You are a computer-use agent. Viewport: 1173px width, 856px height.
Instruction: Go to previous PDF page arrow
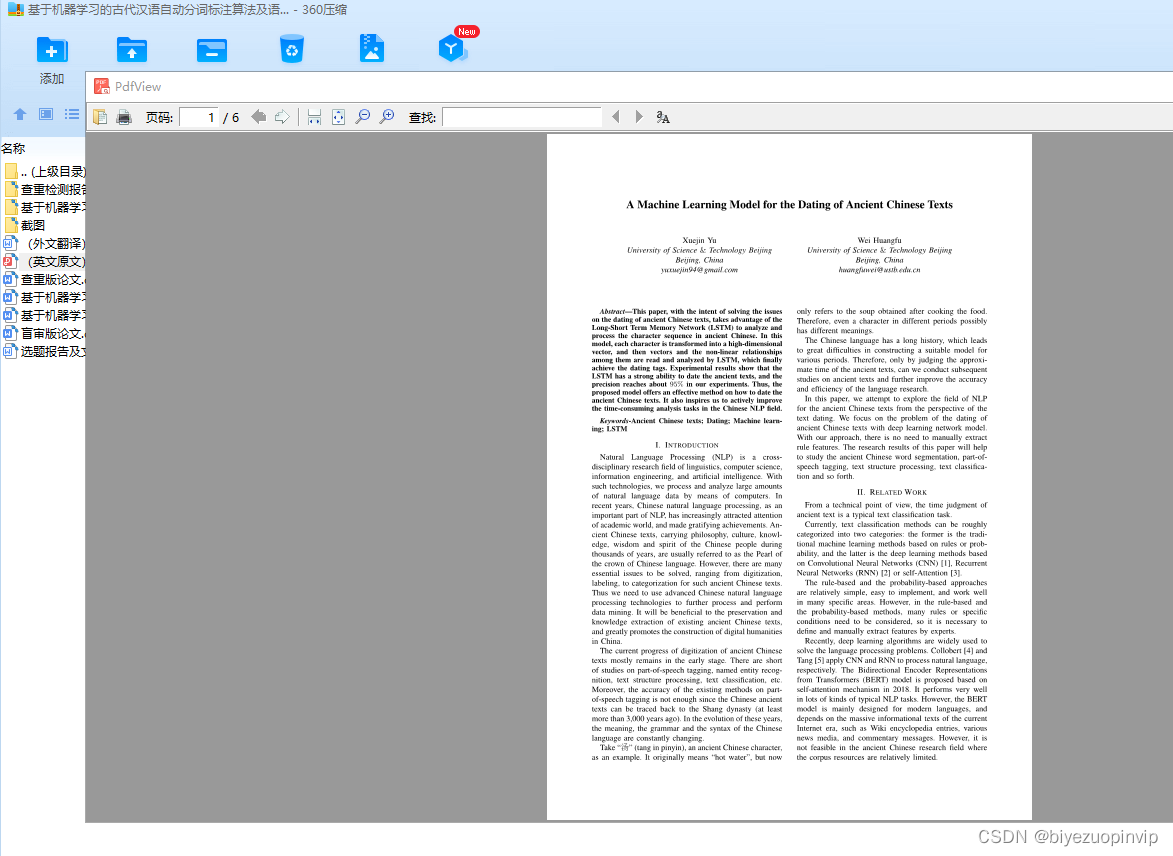pyautogui.click(x=259, y=117)
